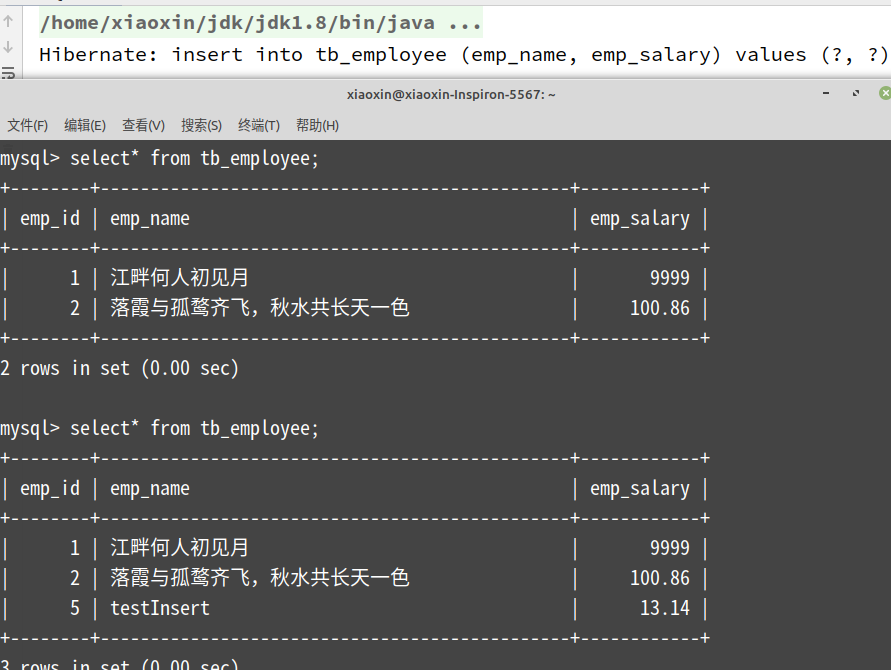Image resolution: width=891 pixels, height=670 pixels.
Task: Open the 搜索(S) menu in terminal
Action: pos(201,125)
